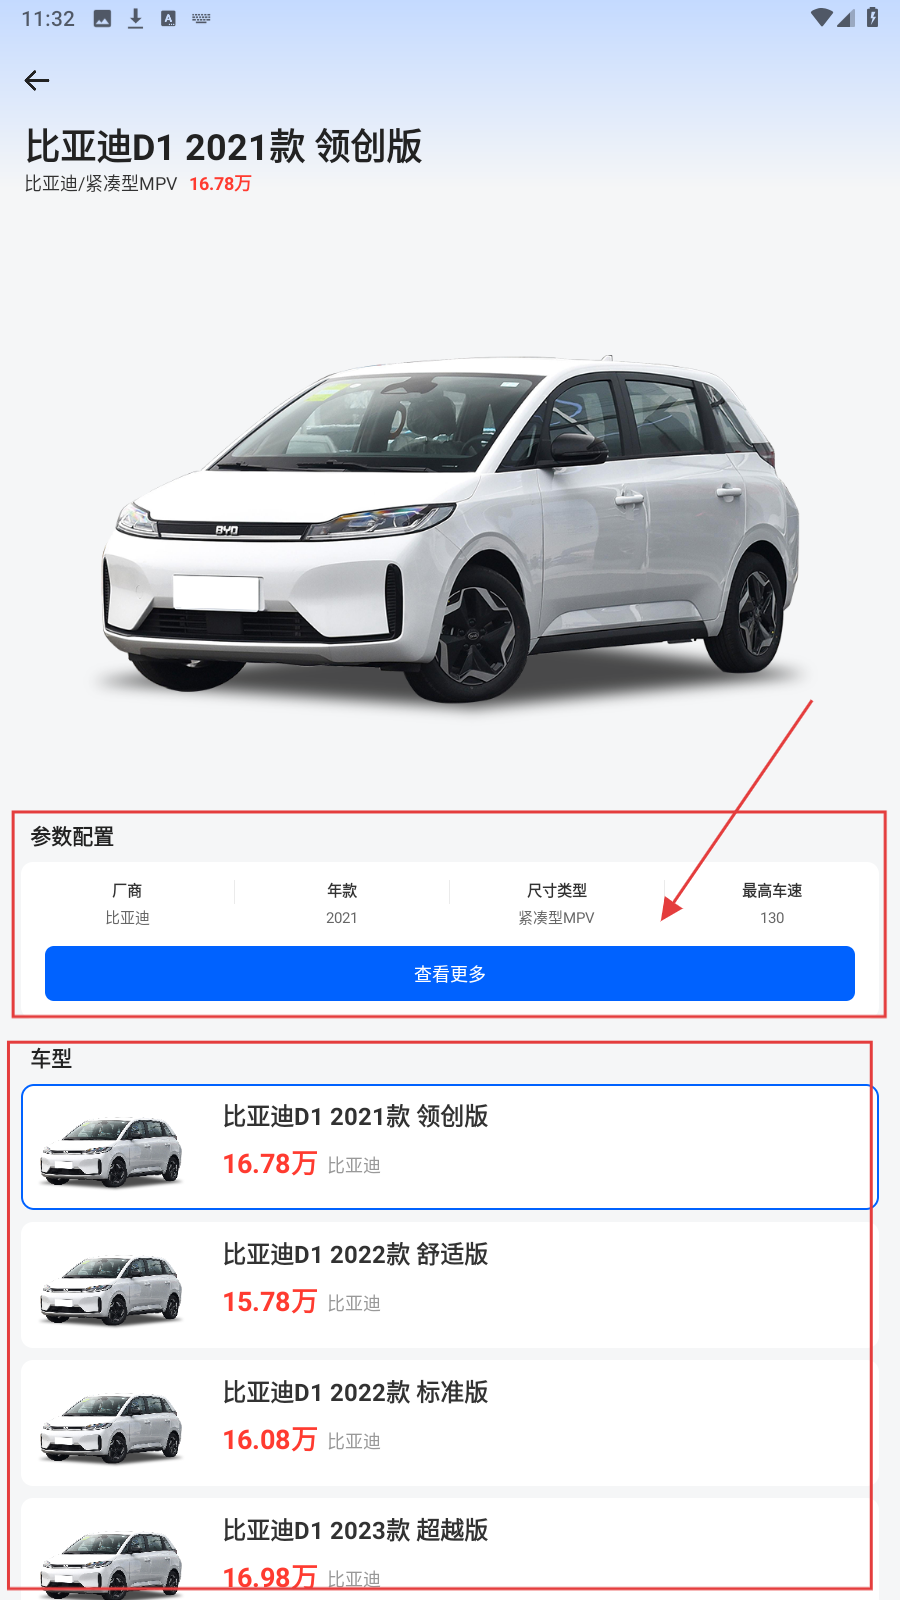Tap the cellular signal icon

pos(846,18)
